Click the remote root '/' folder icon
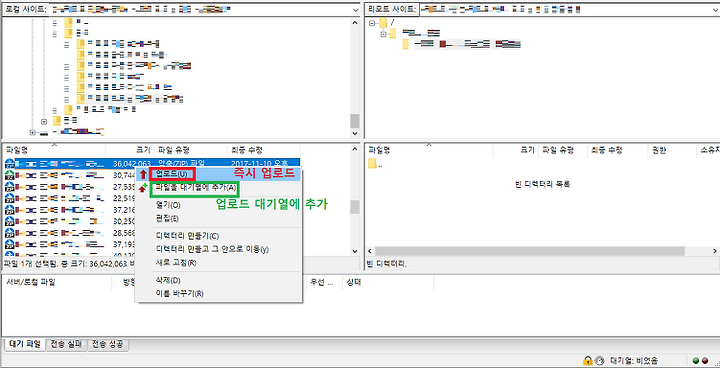The height and width of the screenshot is (368, 720). 384,23
